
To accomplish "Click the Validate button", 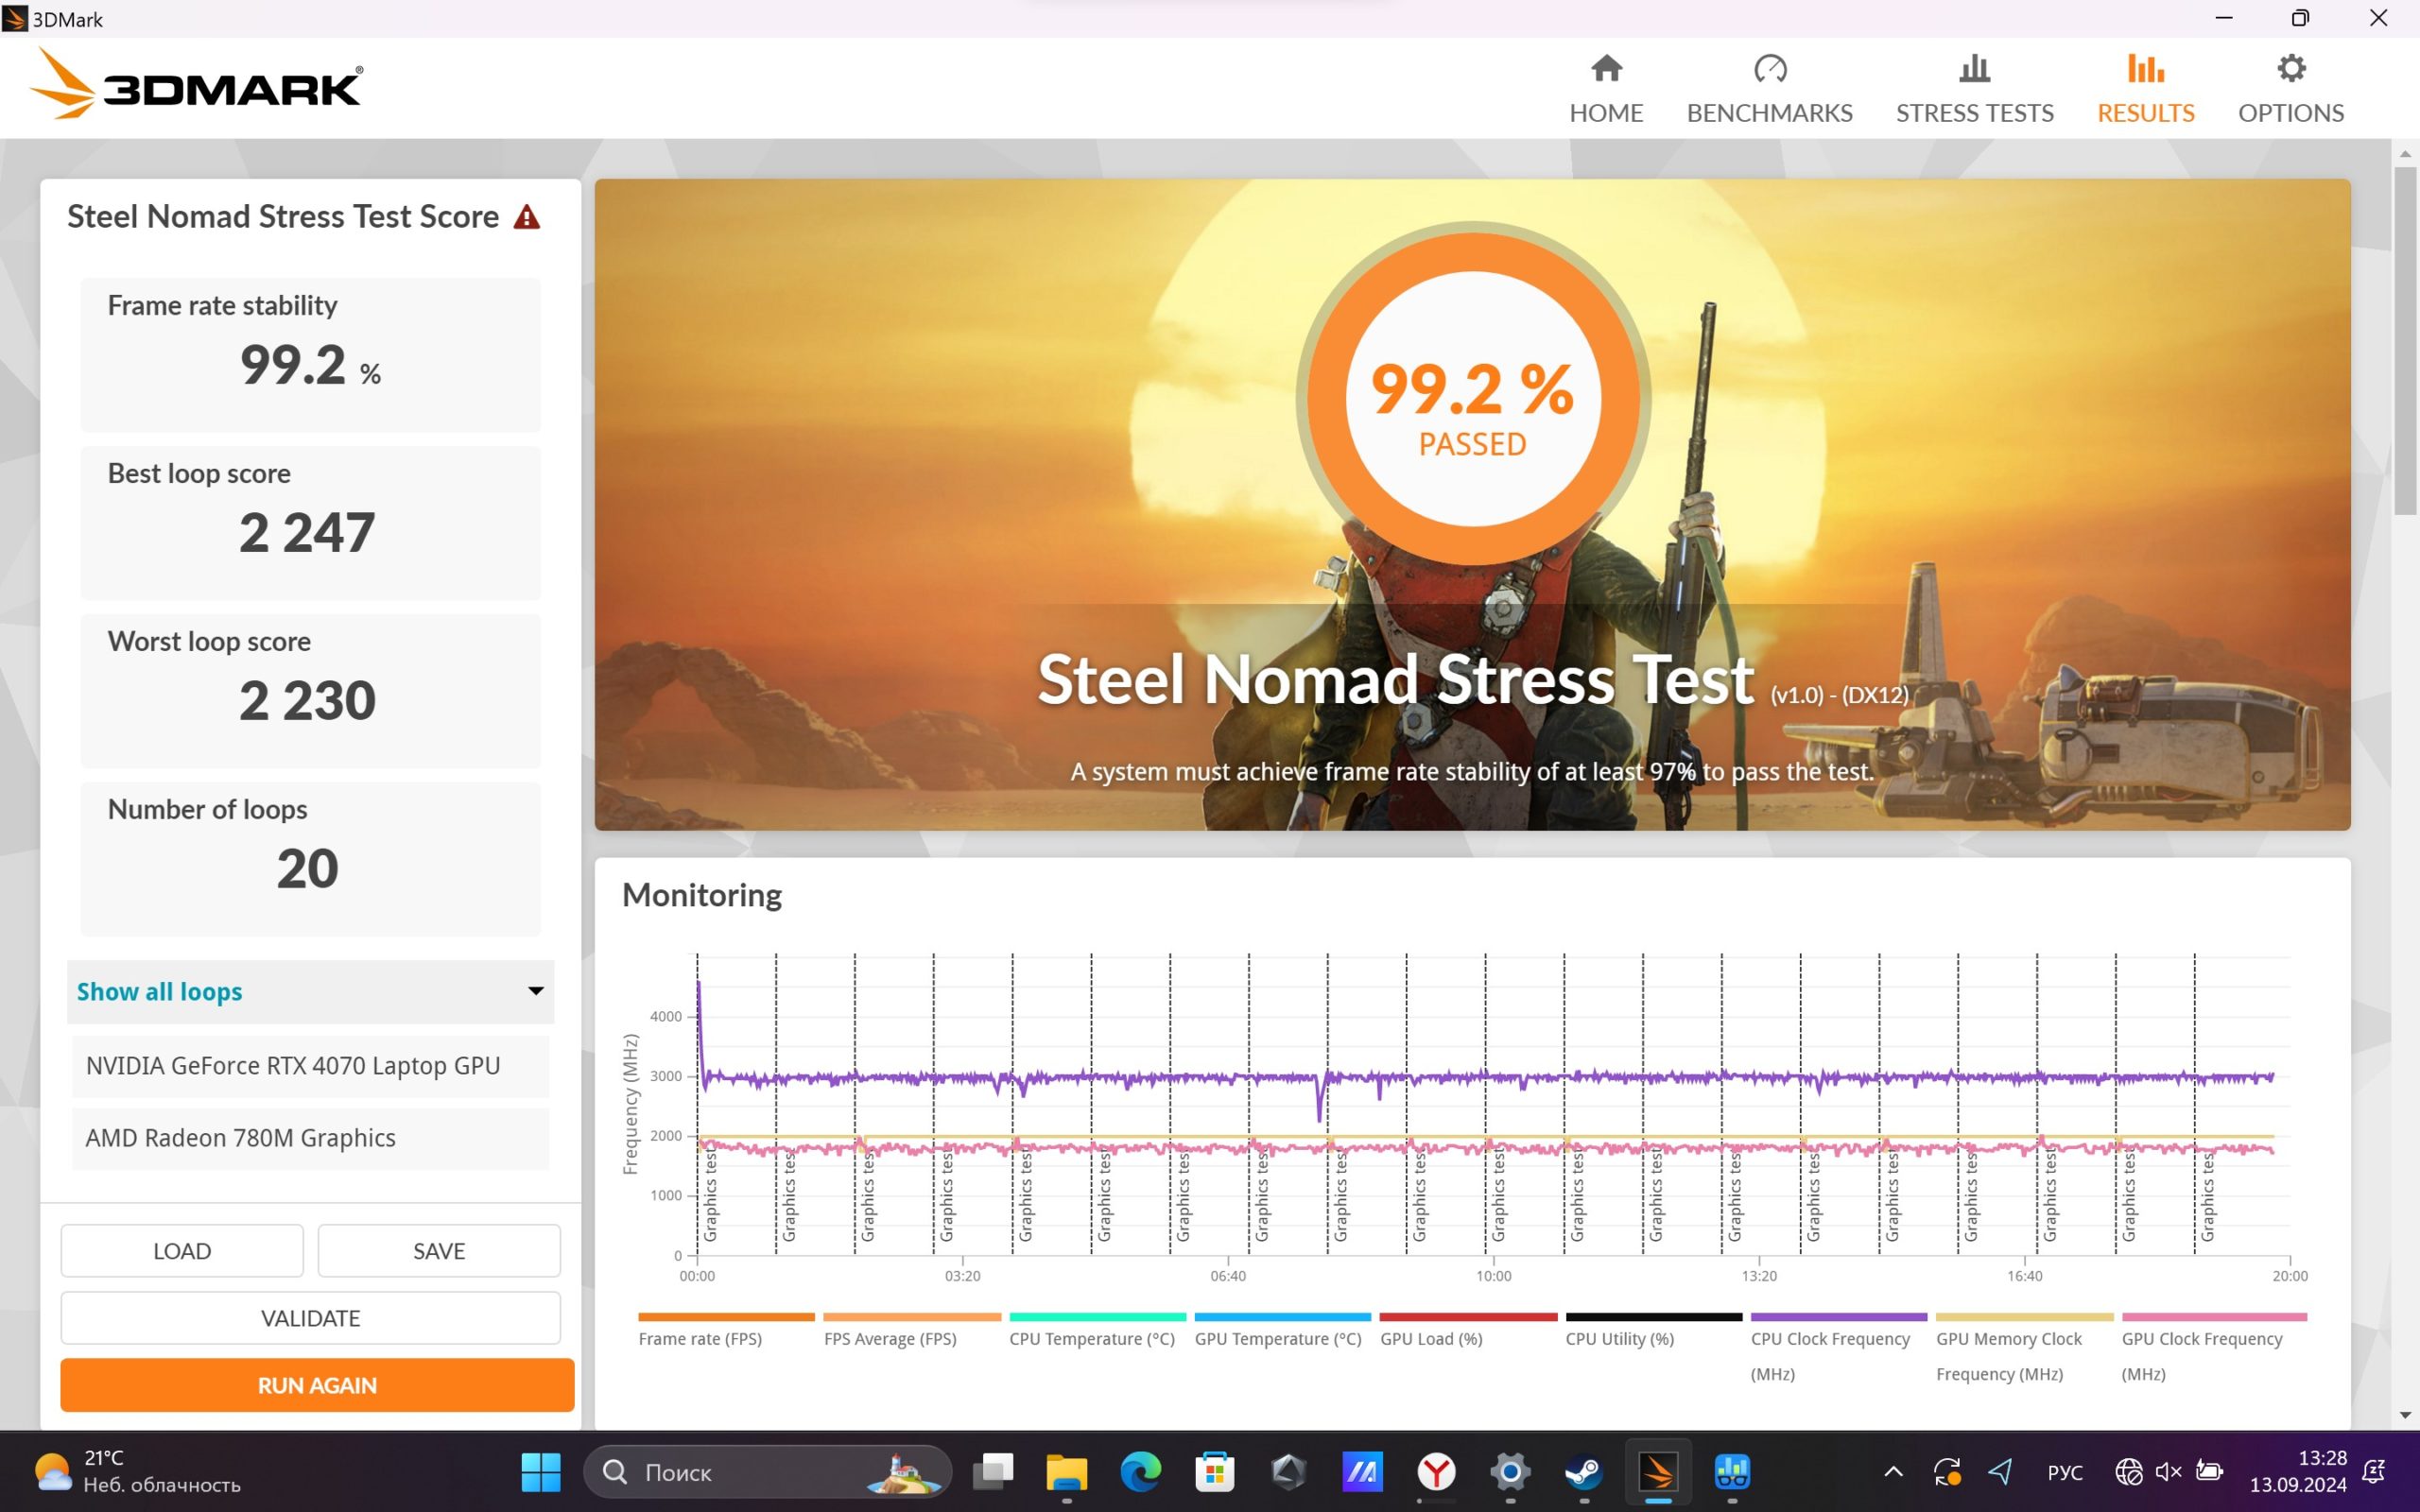I will (310, 1318).
